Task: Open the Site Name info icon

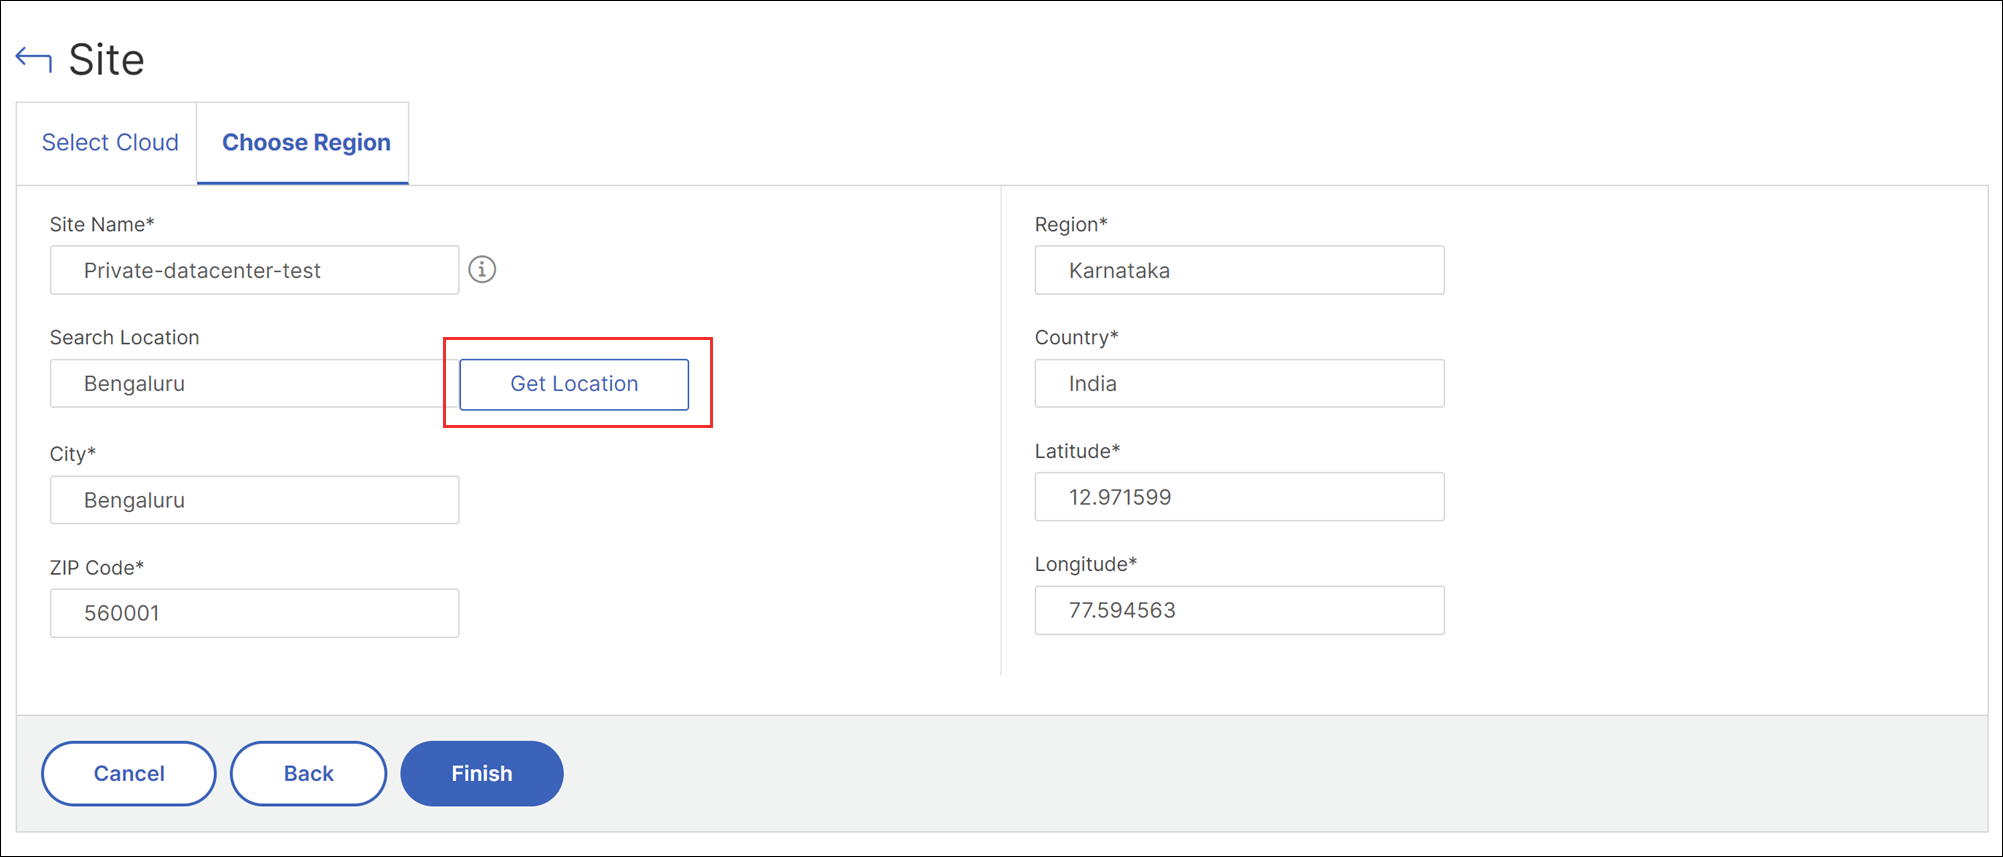Action: [x=482, y=270]
